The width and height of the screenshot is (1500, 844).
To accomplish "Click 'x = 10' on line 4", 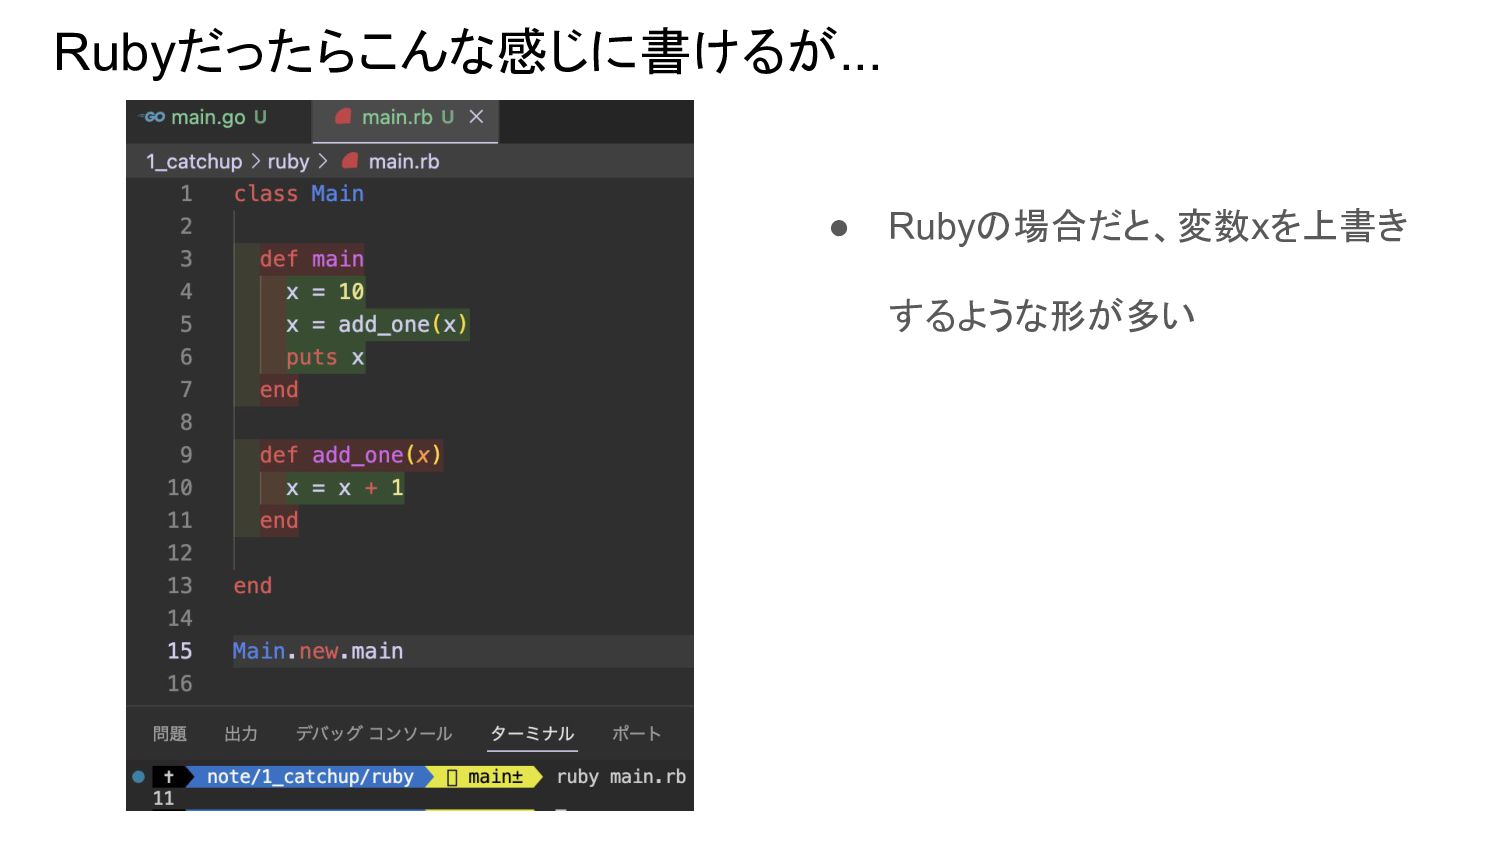I will [325, 292].
